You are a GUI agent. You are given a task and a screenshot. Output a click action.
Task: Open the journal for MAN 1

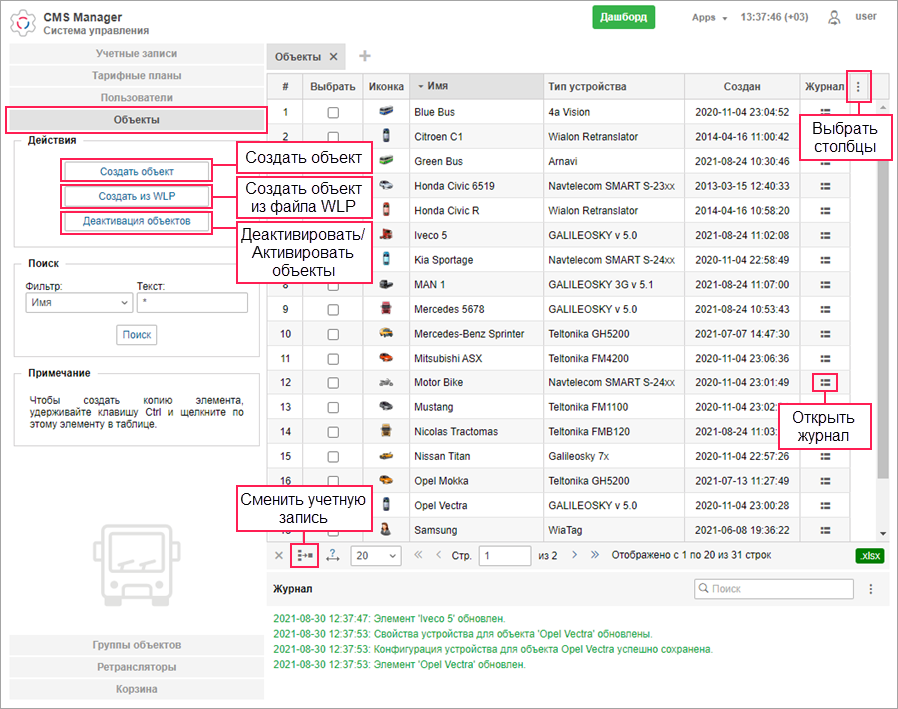(x=825, y=285)
